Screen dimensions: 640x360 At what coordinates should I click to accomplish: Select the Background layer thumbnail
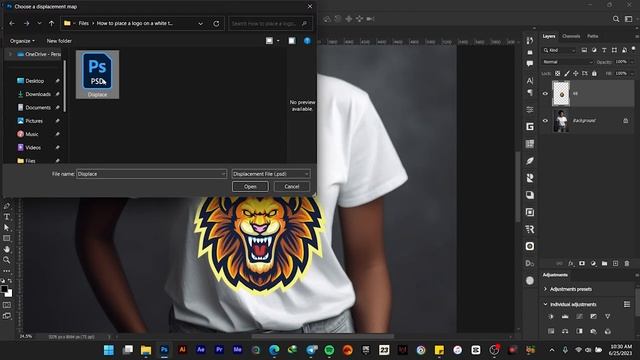[561, 121]
